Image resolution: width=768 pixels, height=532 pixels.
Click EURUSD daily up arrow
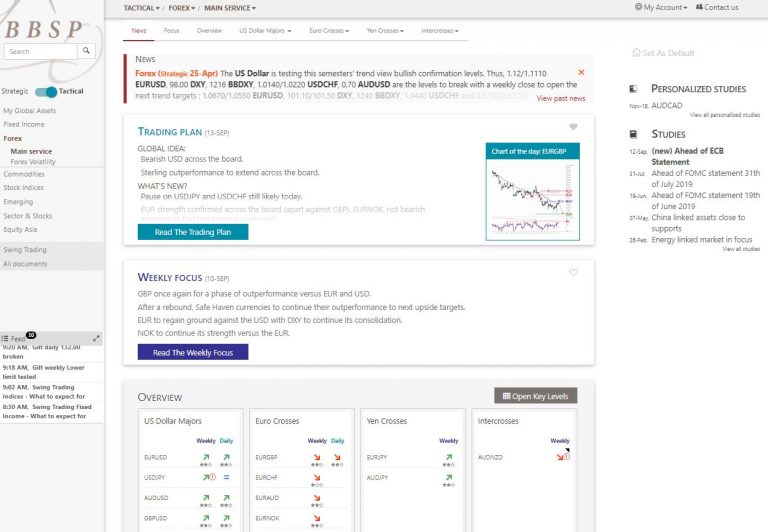(x=226, y=457)
